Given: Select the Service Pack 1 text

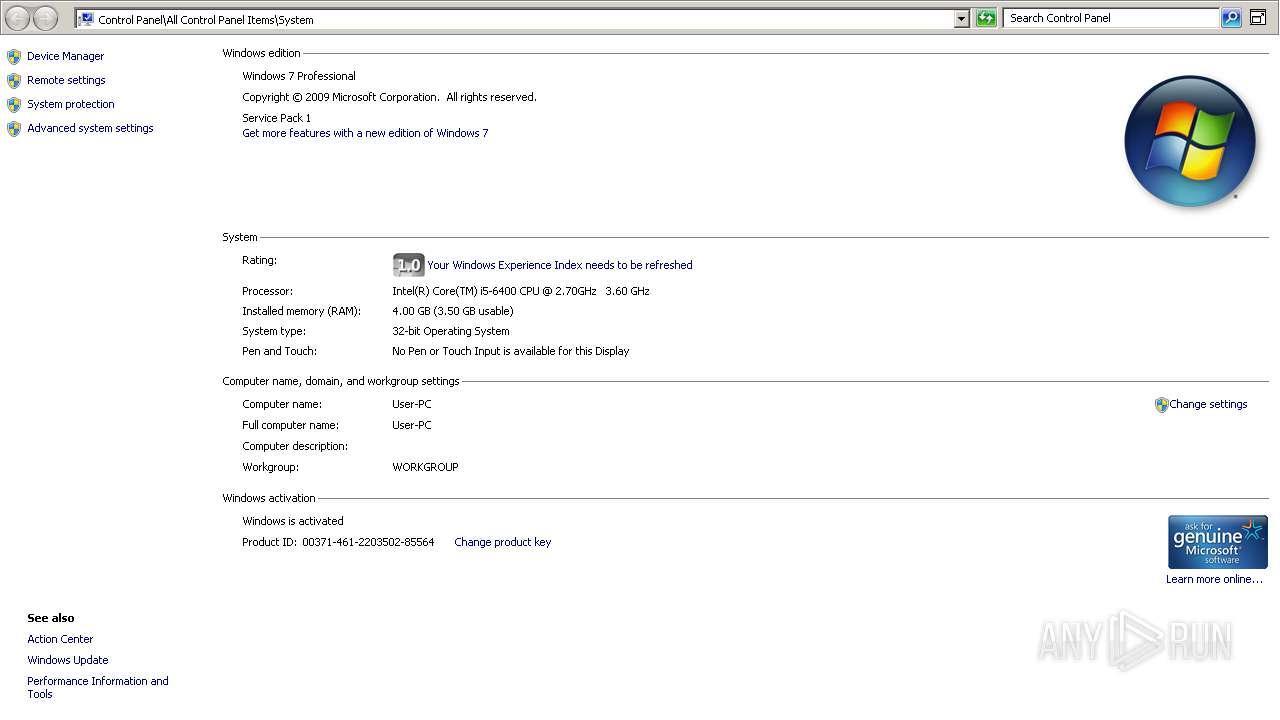Looking at the screenshot, I should [x=277, y=118].
